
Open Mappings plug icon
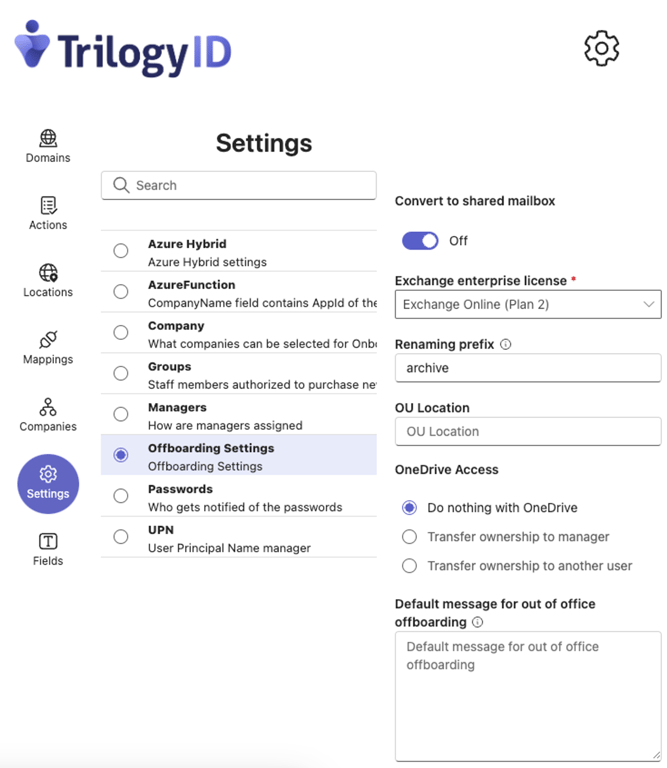click(48, 339)
